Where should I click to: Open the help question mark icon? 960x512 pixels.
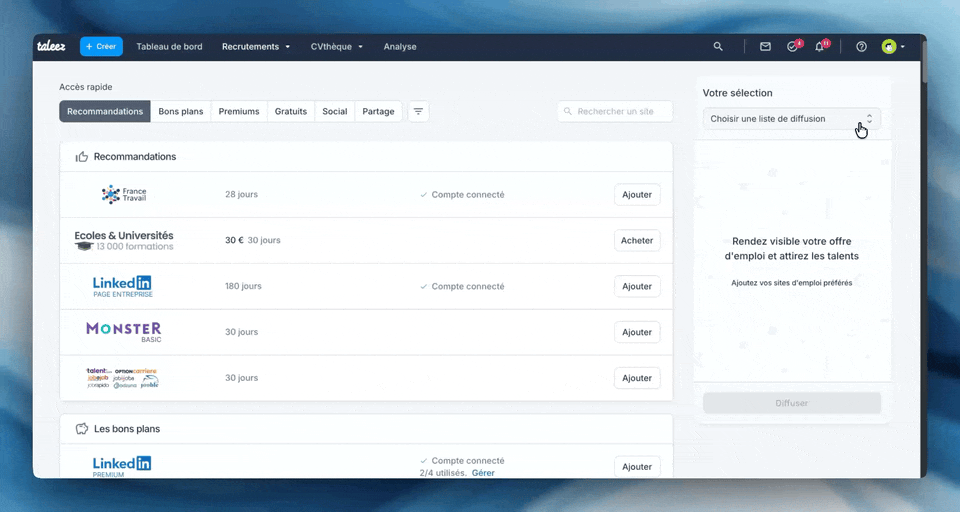(861, 47)
